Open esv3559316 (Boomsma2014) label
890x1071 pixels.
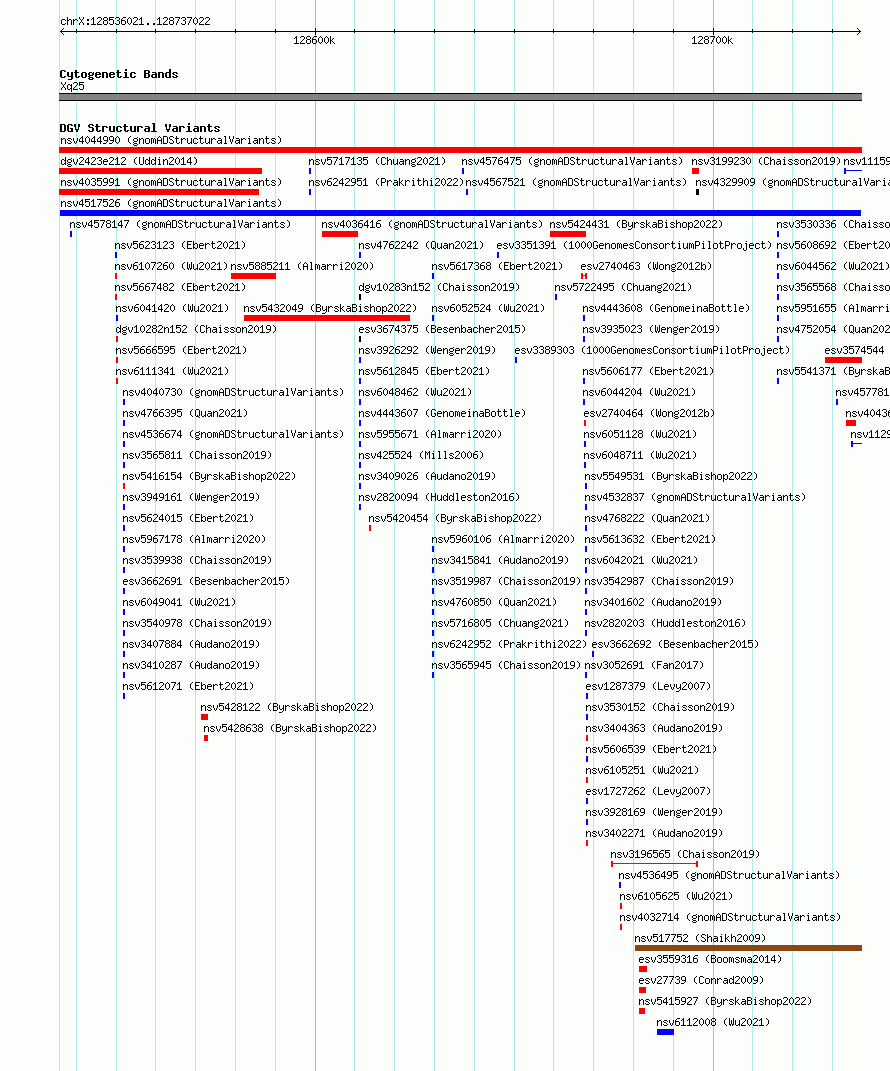point(710,960)
